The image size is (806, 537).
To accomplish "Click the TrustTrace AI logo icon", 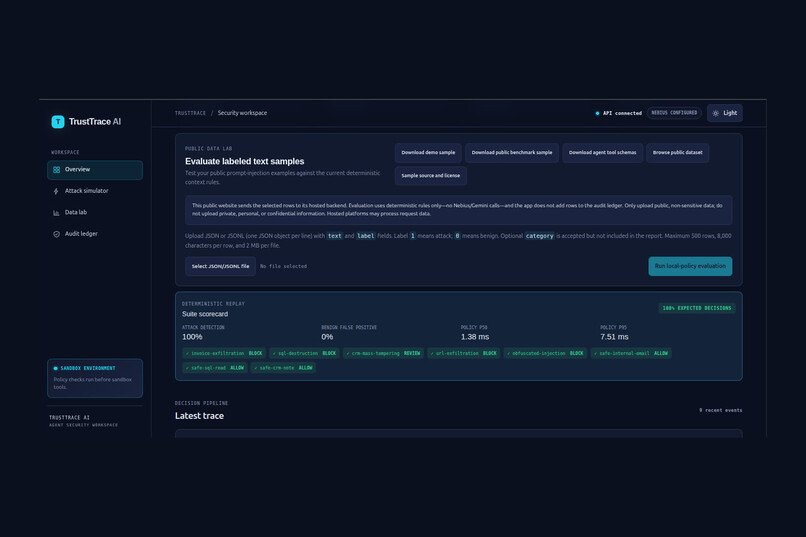I will [x=58, y=122].
